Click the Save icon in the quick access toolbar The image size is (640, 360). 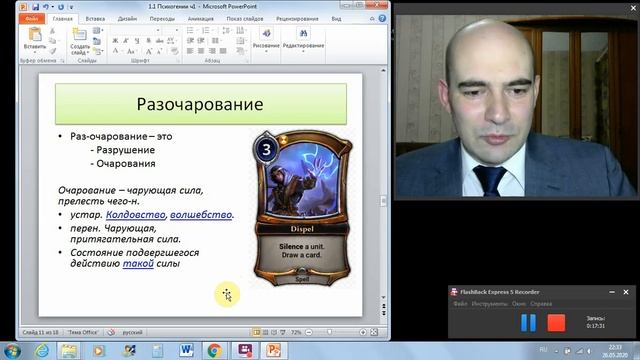[36, 7]
